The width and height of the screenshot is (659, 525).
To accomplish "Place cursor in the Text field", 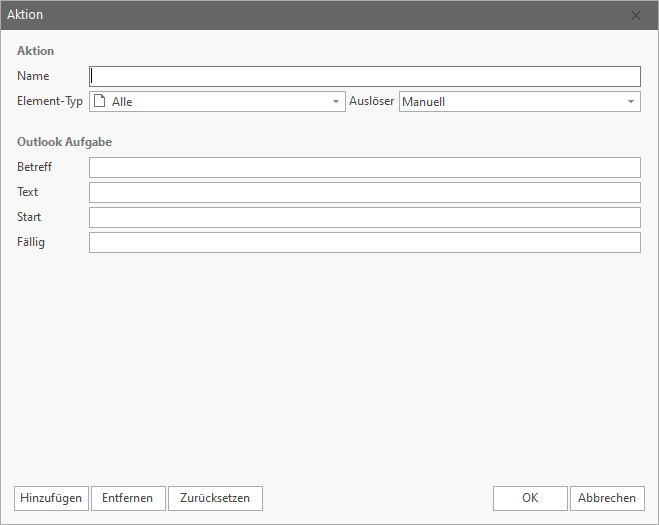I will [x=365, y=192].
